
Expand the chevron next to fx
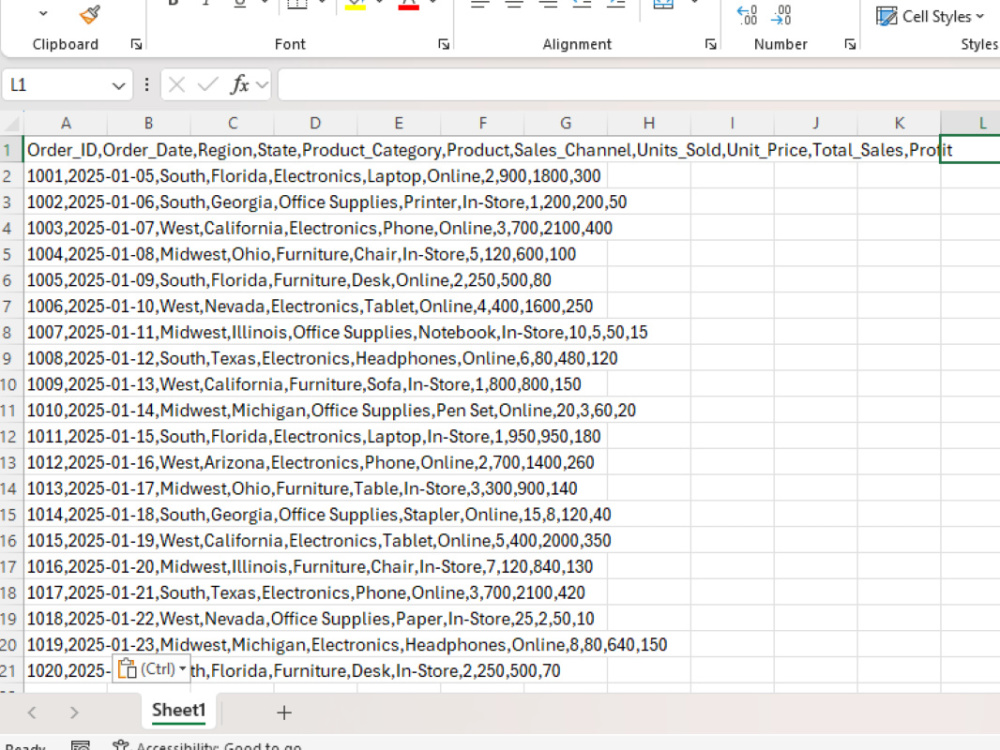(x=262, y=84)
